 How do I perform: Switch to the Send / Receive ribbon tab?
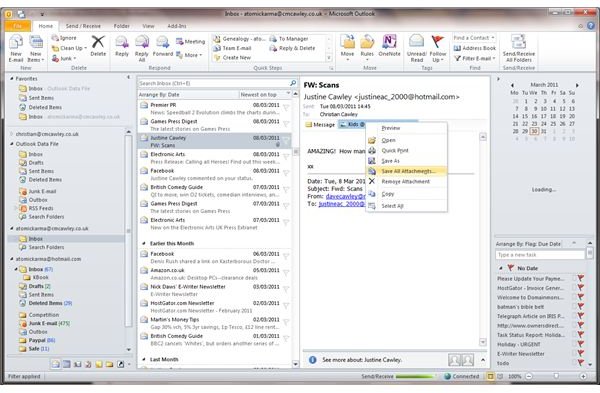(x=83, y=26)
